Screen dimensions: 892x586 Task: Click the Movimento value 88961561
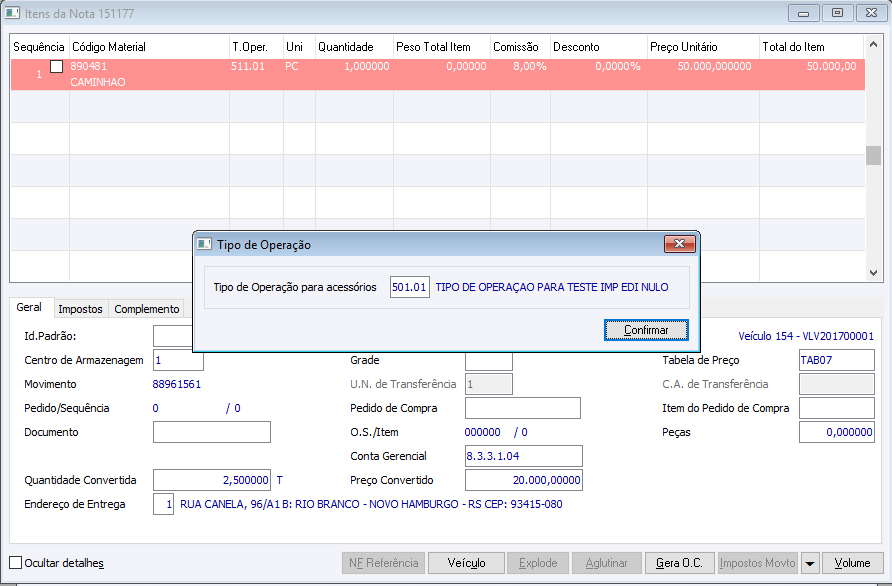click(x=177, y=384)
